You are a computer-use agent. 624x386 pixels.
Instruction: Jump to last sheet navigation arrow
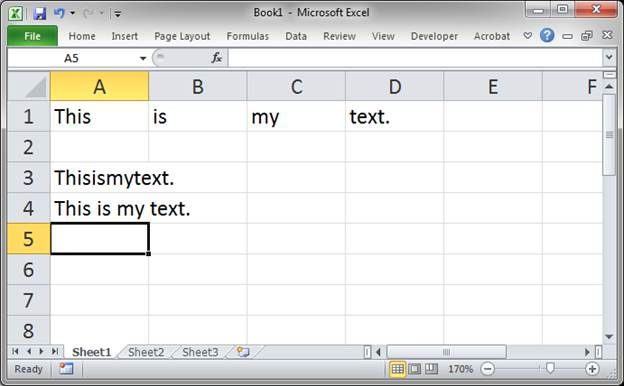tap(55, 351)
